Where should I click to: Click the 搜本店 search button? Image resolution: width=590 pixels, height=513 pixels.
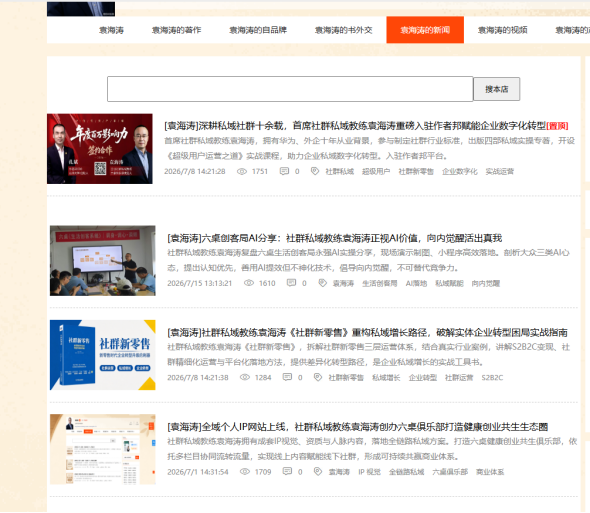(496, 89)
